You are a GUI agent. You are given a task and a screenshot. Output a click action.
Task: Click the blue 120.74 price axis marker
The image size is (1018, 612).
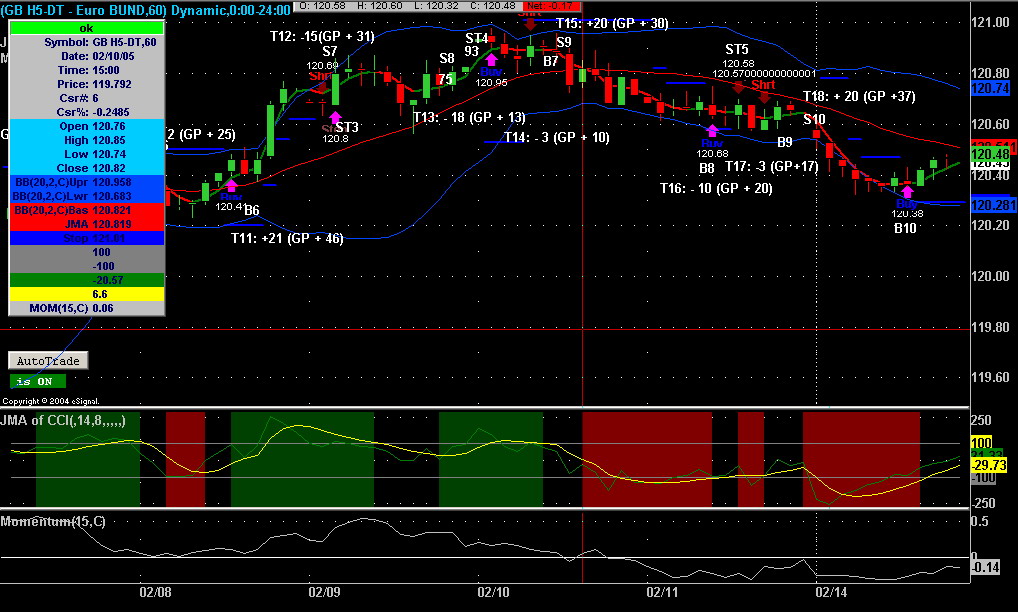(x=990, y=88)
